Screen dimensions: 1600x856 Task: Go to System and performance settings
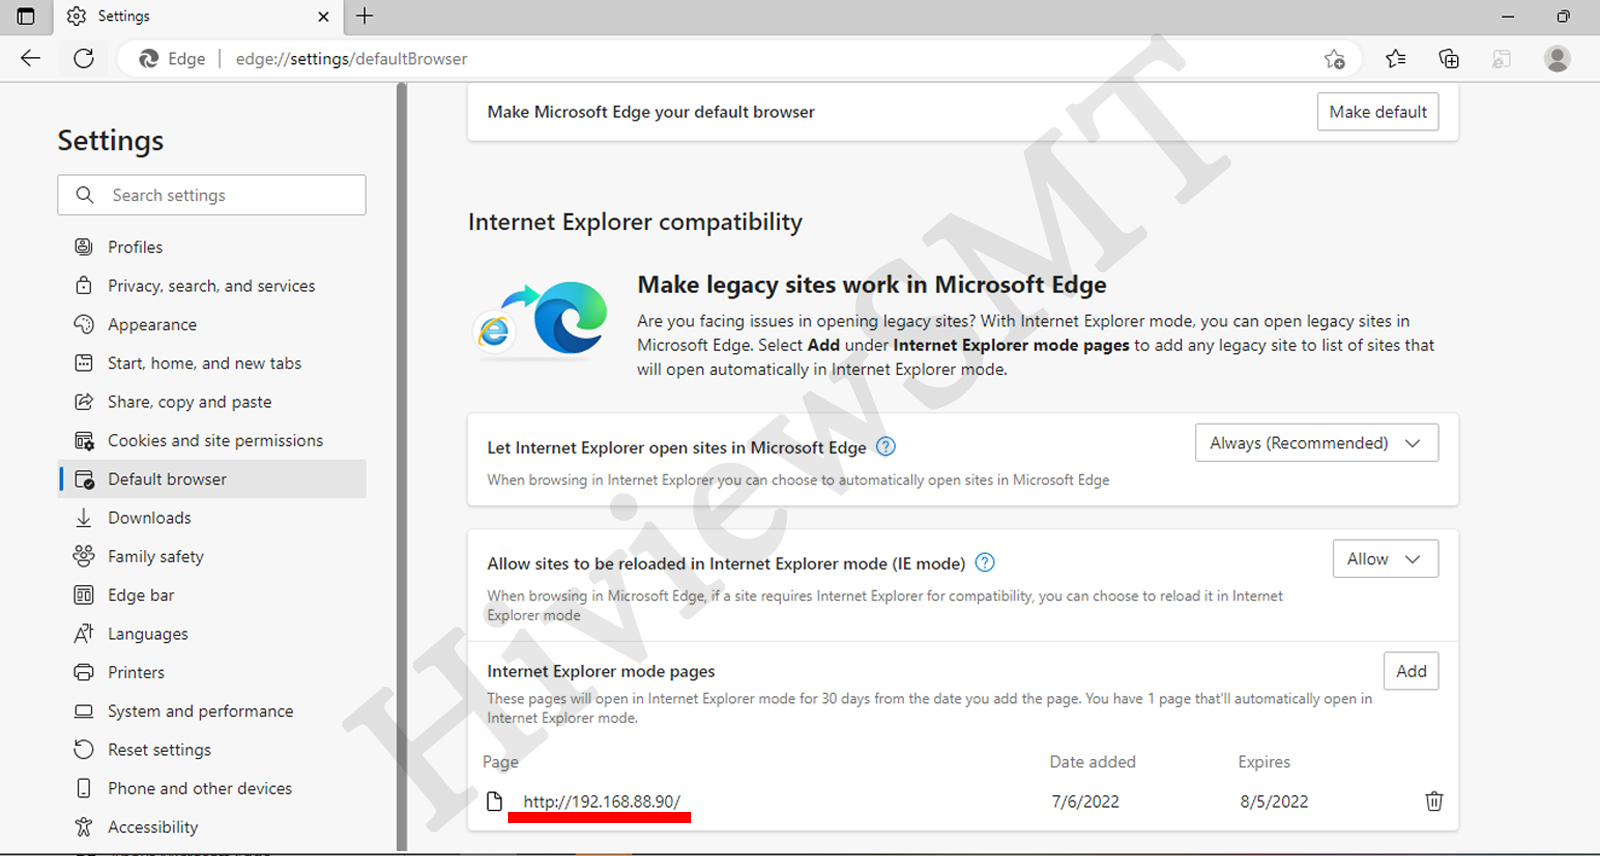(200, 711)
